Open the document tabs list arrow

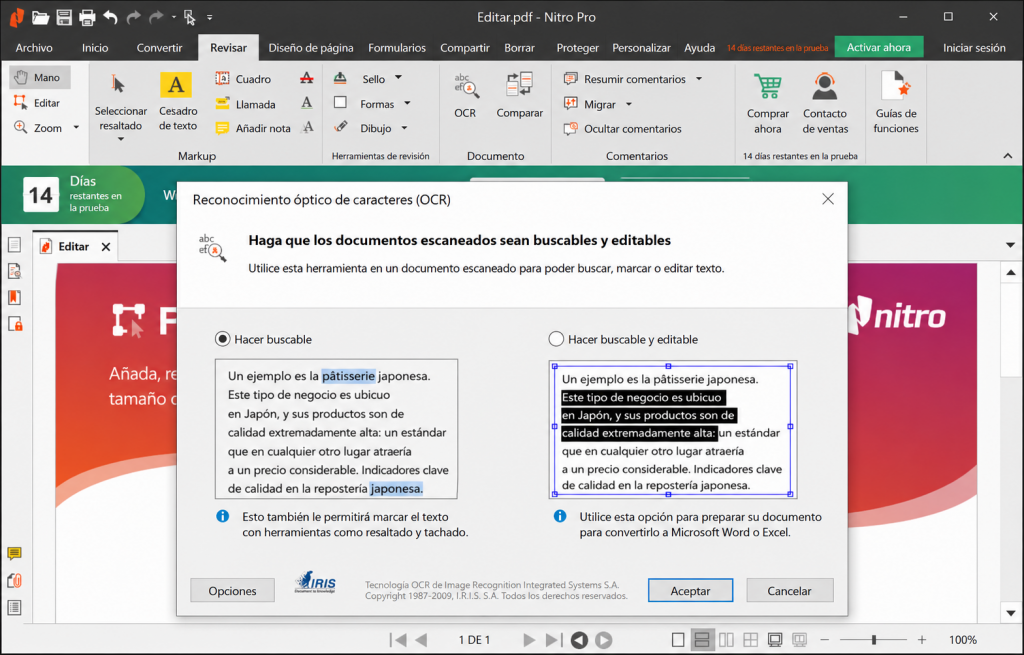pyautogui.click(x=1010, y=246)
